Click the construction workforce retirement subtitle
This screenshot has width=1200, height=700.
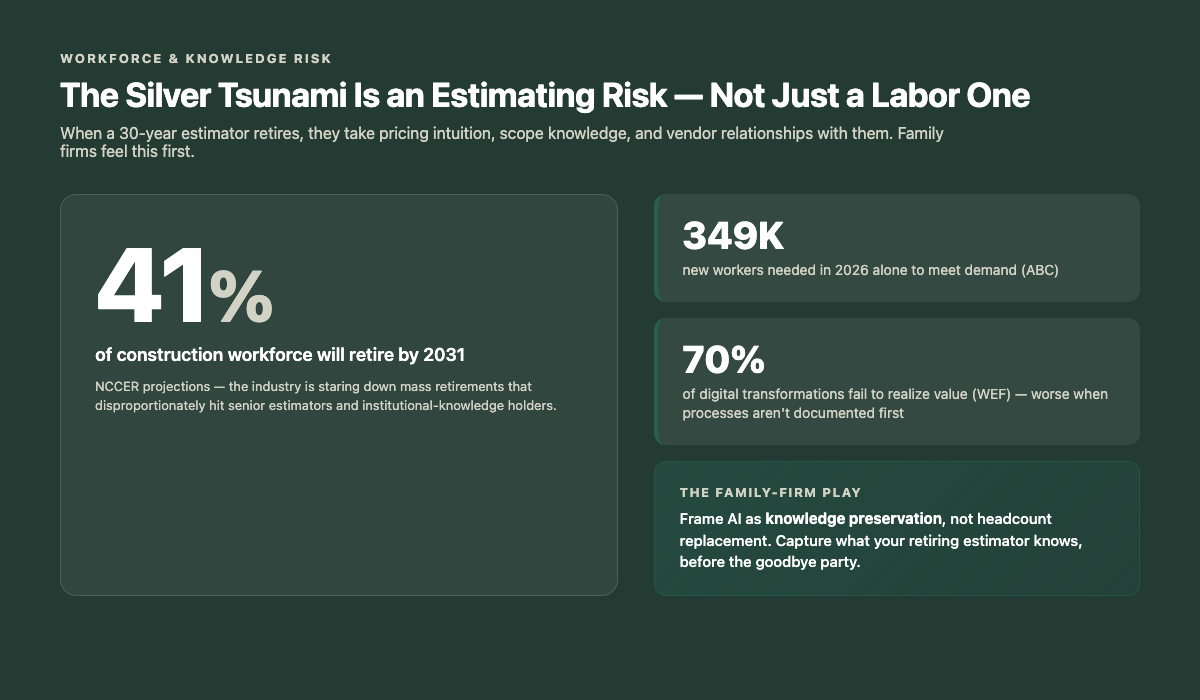tap(280, 354)
